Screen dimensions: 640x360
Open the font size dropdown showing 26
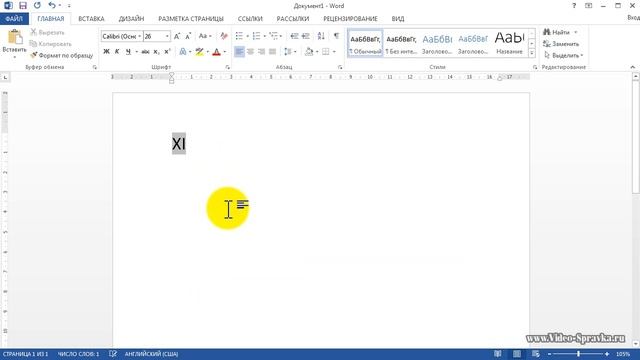(167, 36)
